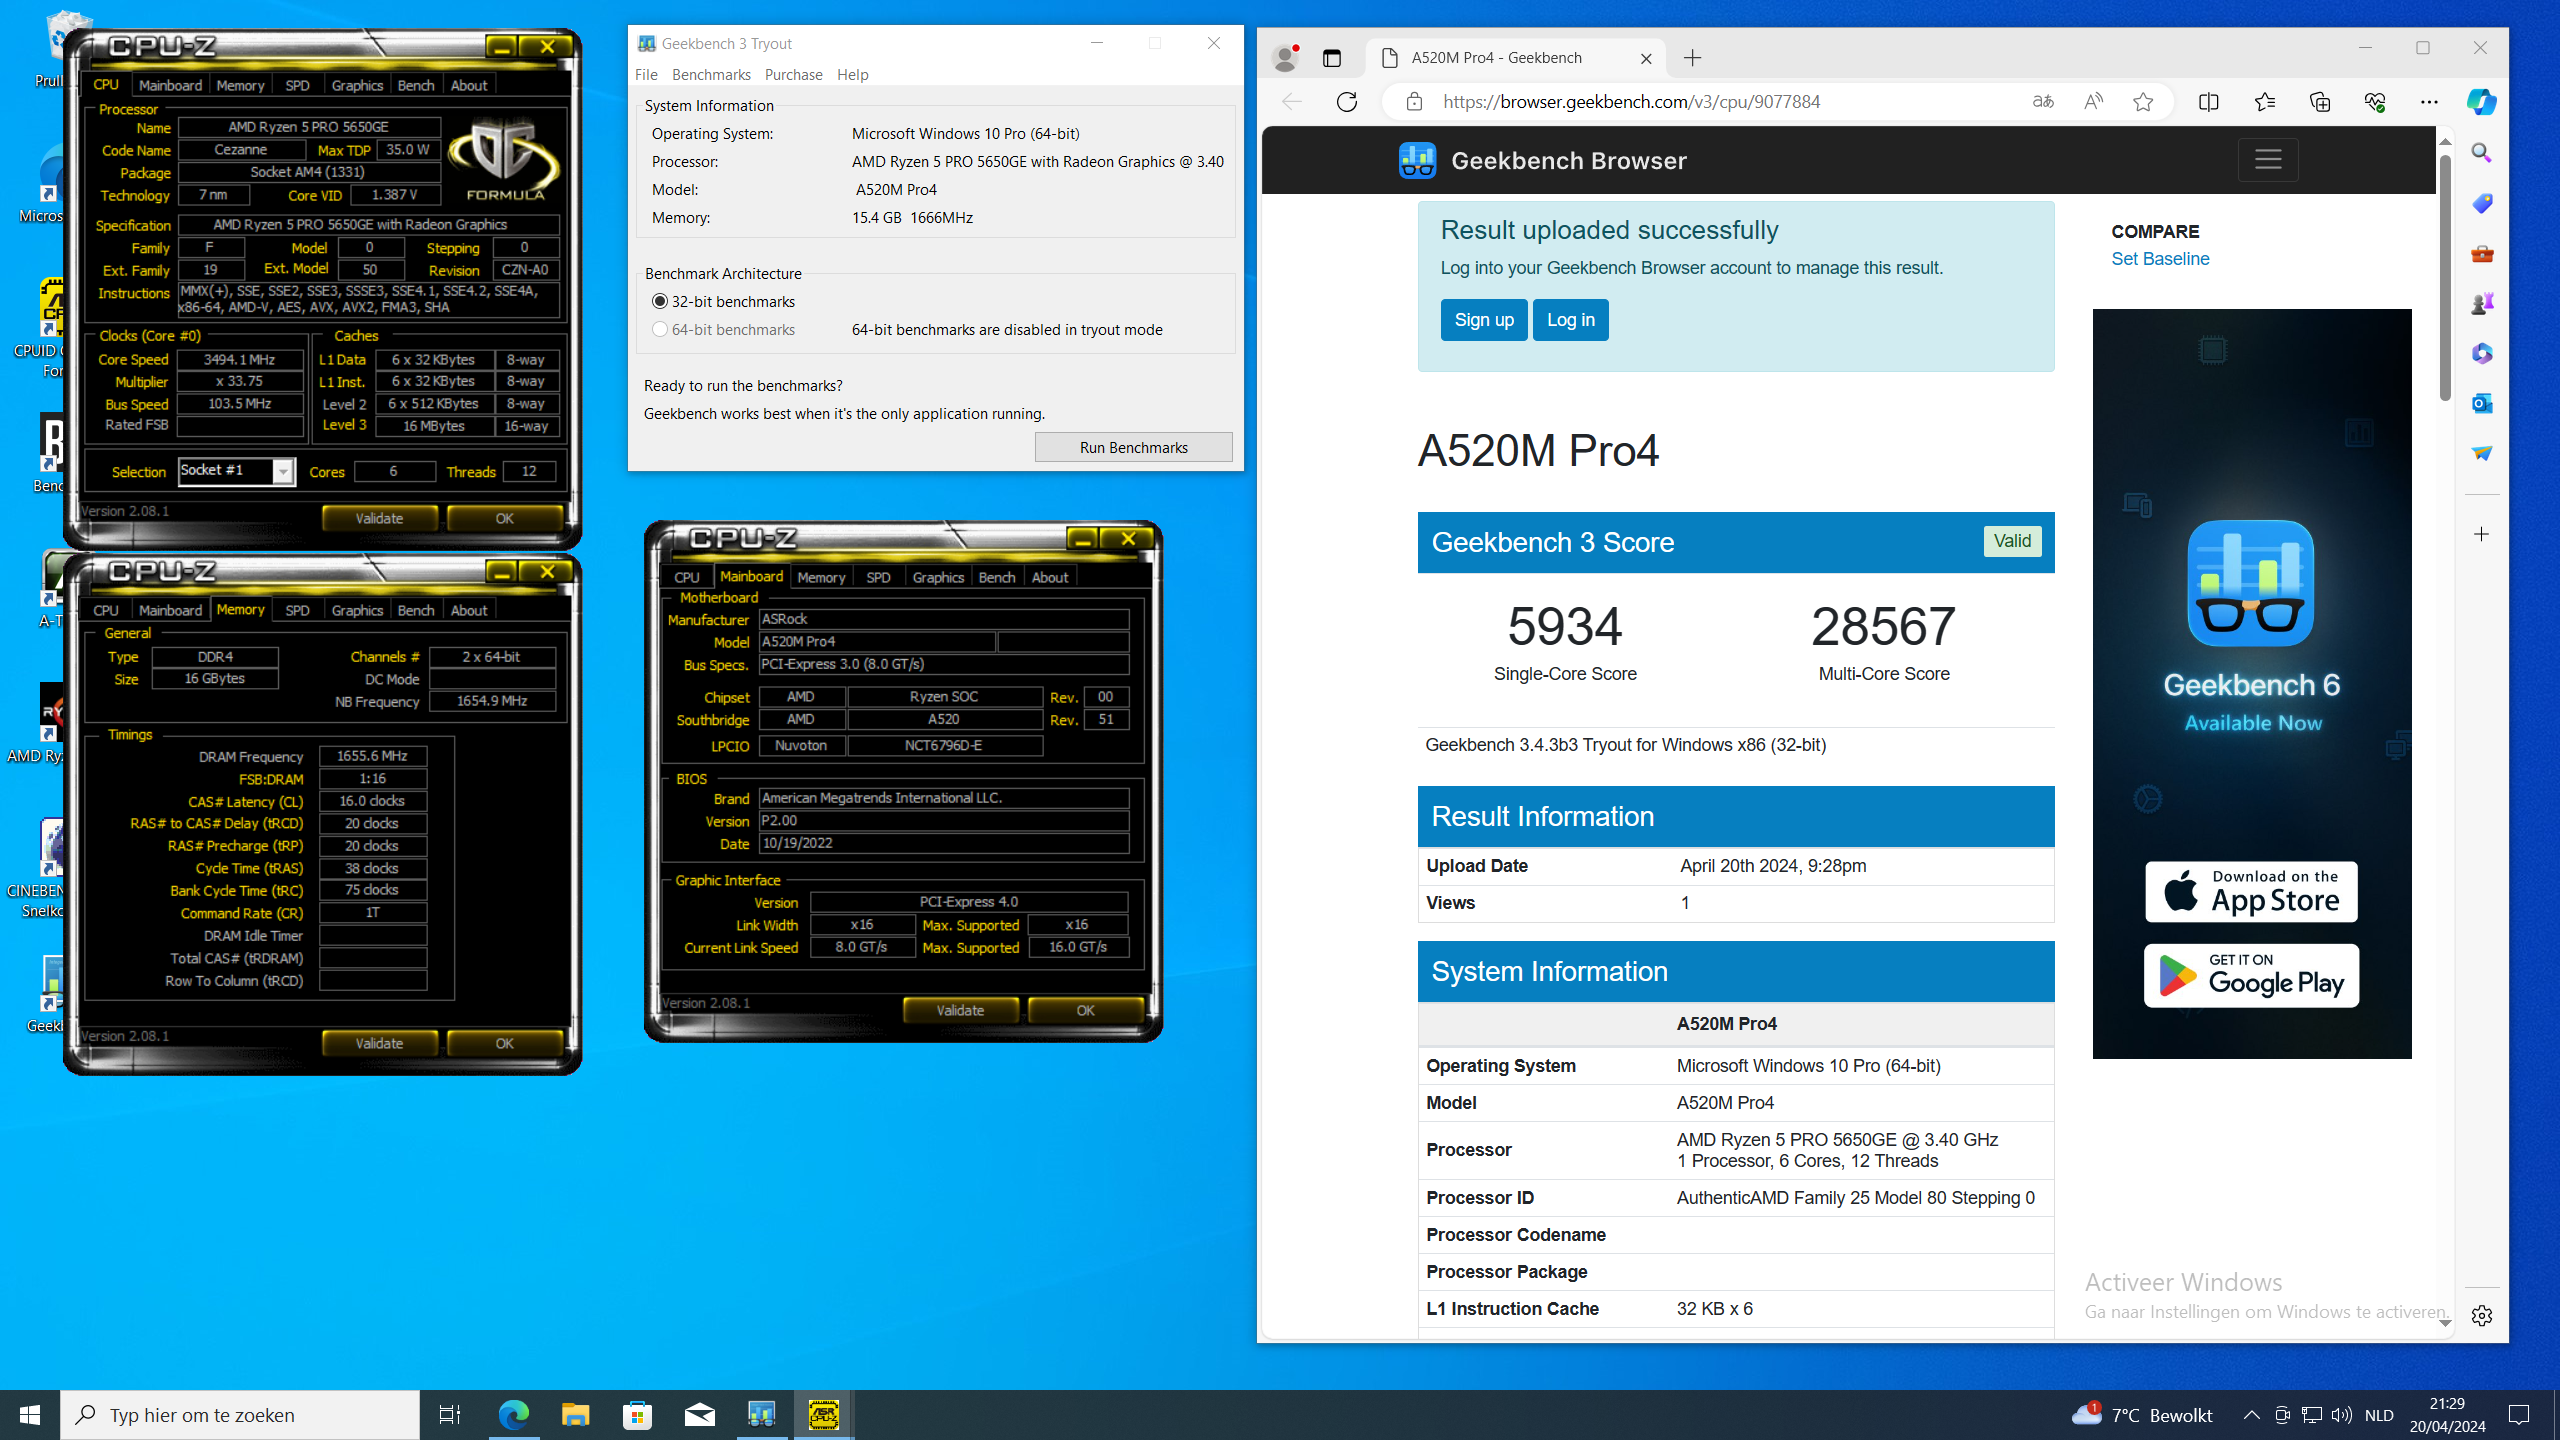Expand Geekbench Browser hamburger menu

tap(2268, 159)
